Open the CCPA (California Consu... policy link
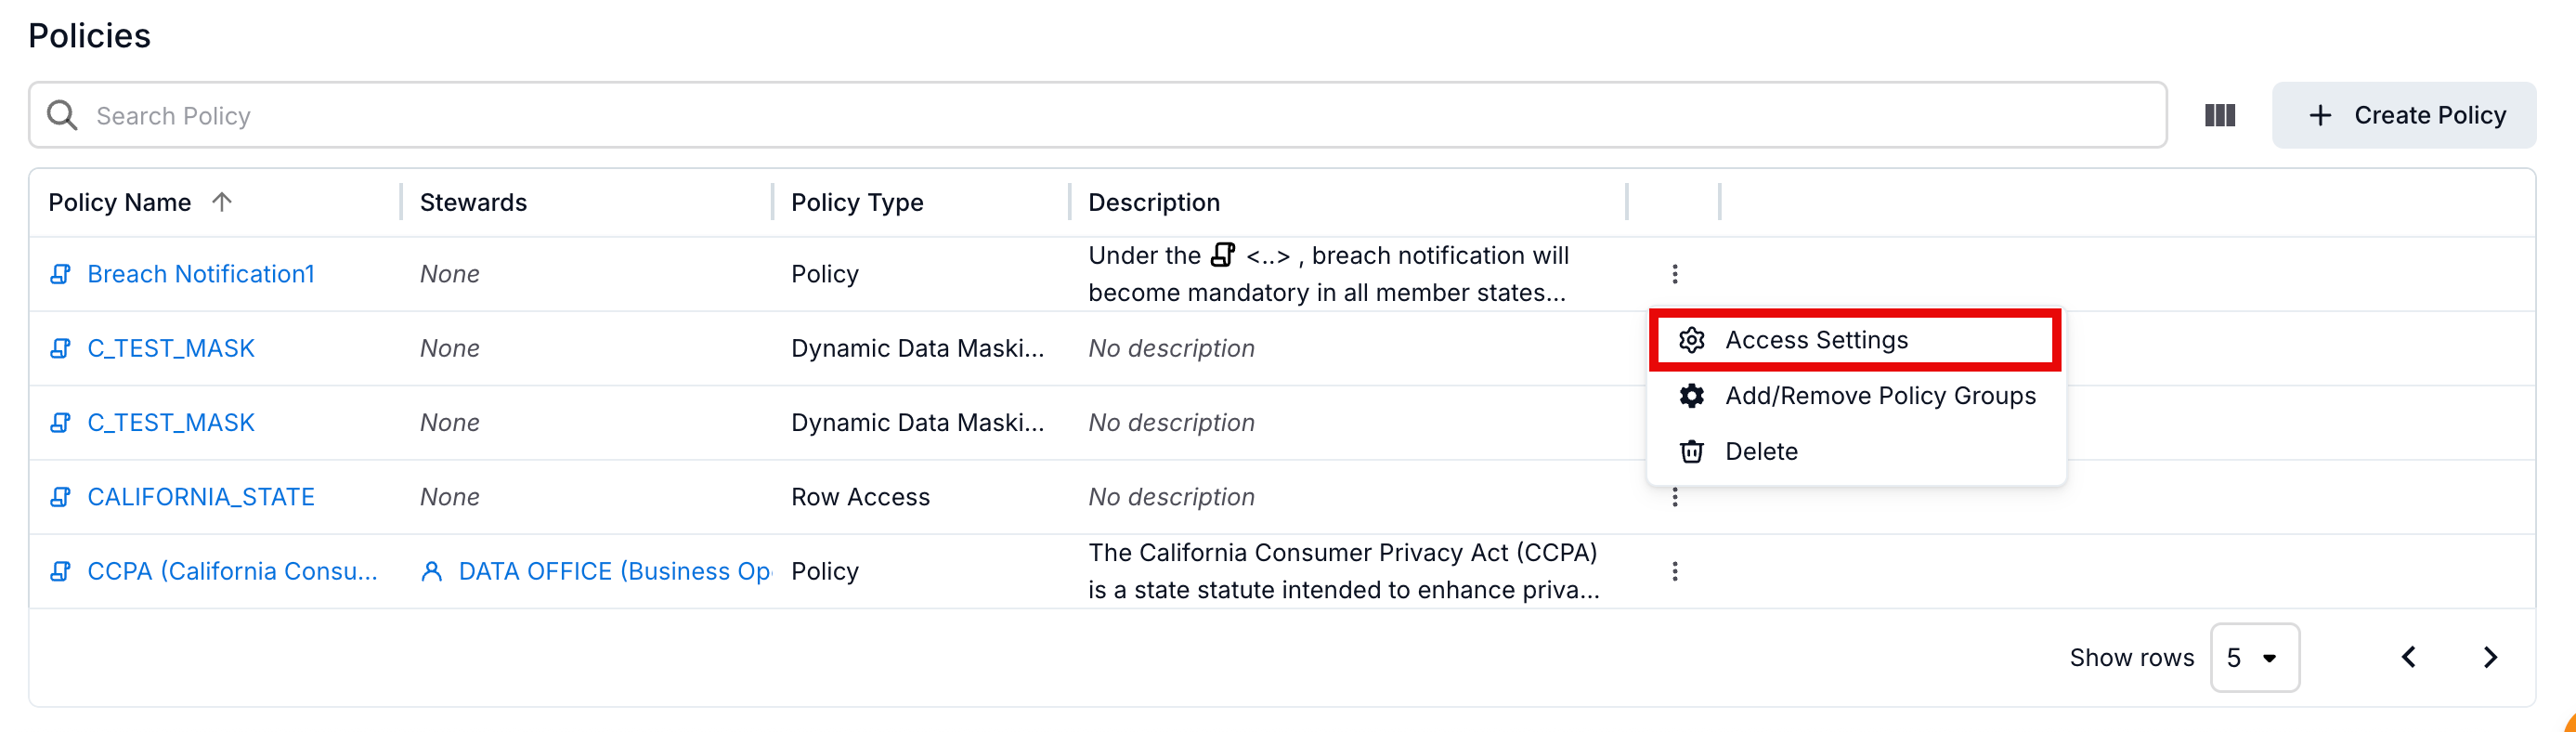Image resolution: width=2576 pixels, height=732 pixels. pos(232,571)
